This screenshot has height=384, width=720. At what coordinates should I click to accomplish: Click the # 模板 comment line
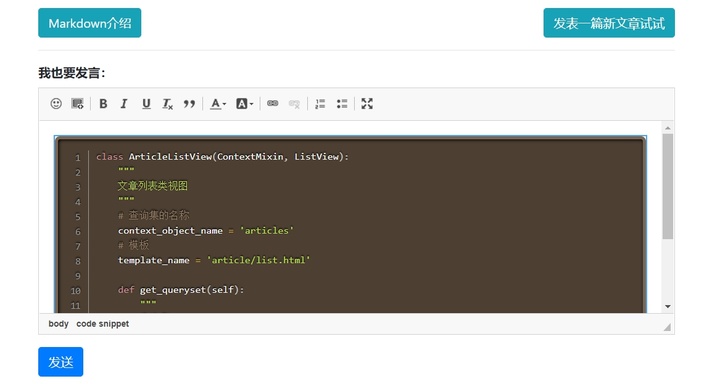(134, 245)
